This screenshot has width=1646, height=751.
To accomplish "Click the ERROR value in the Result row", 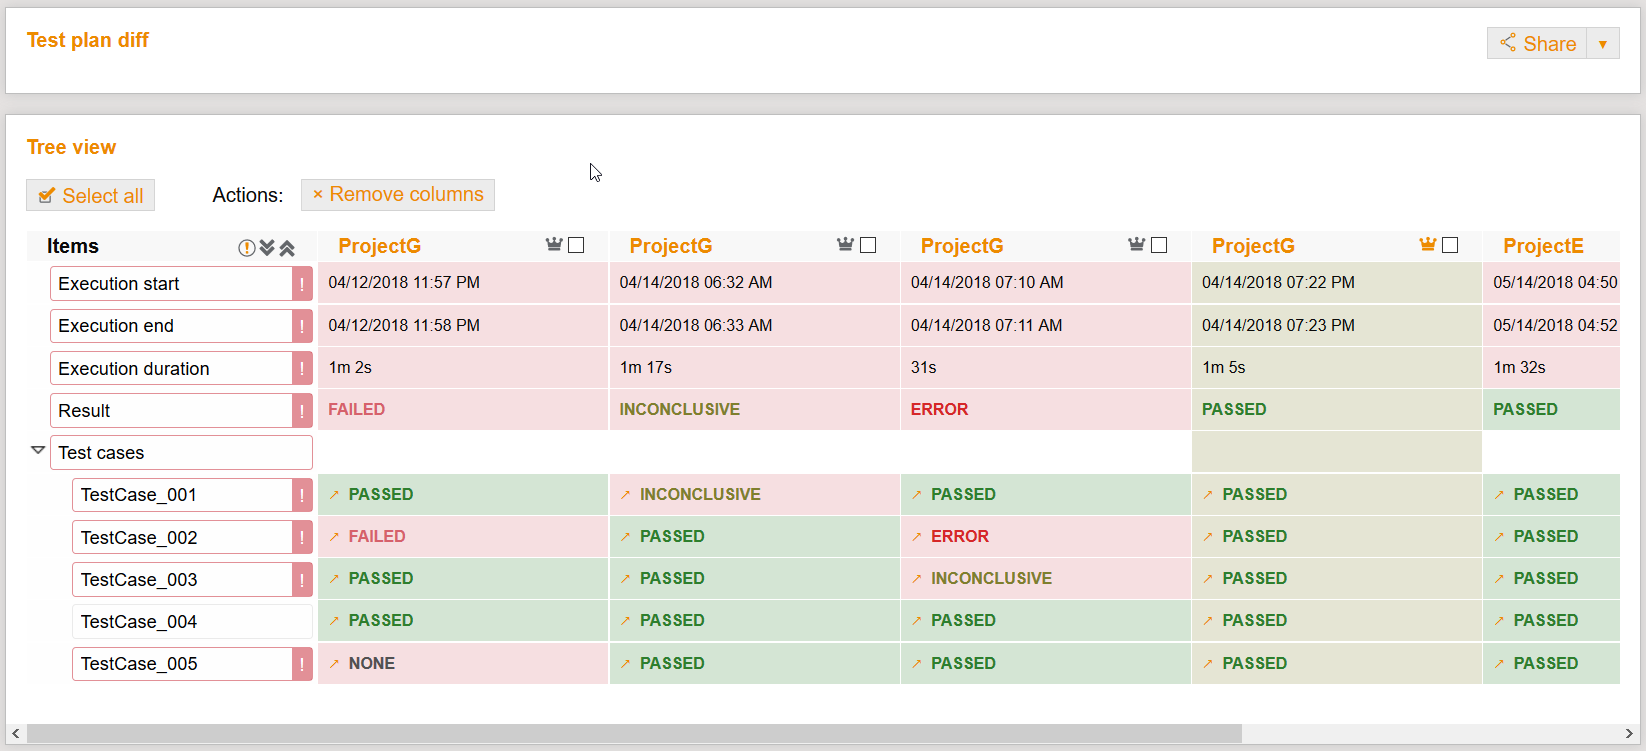I will (x=939, y=409).
